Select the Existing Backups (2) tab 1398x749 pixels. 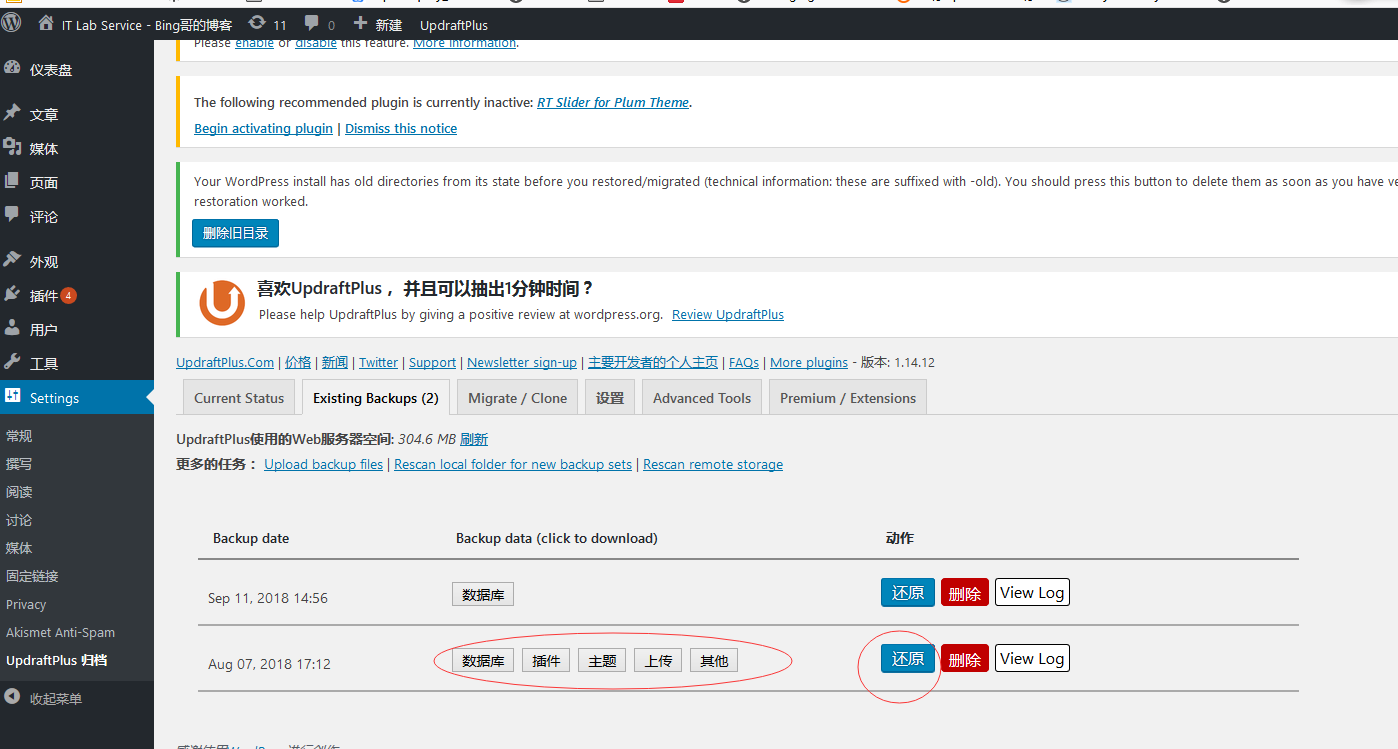[x=376, y=398]
